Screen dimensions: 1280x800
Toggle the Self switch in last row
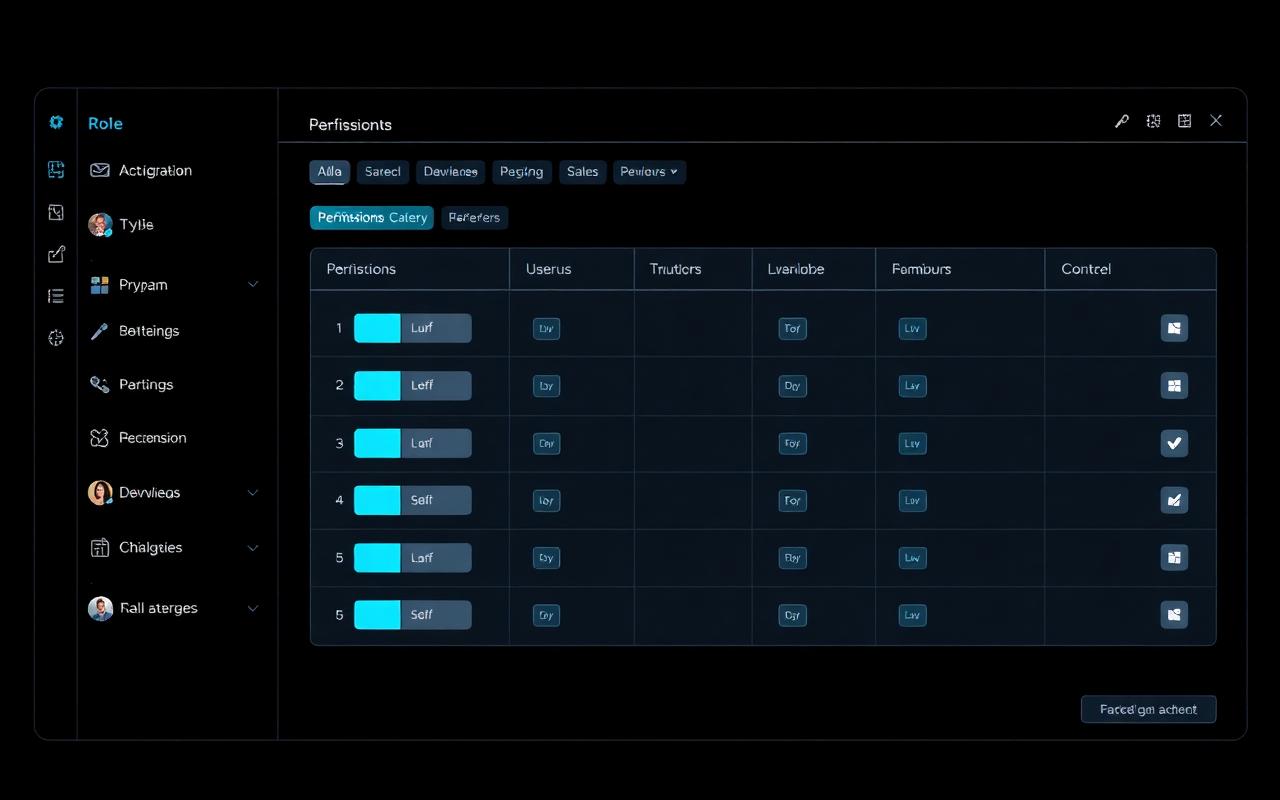pos(412,615)
